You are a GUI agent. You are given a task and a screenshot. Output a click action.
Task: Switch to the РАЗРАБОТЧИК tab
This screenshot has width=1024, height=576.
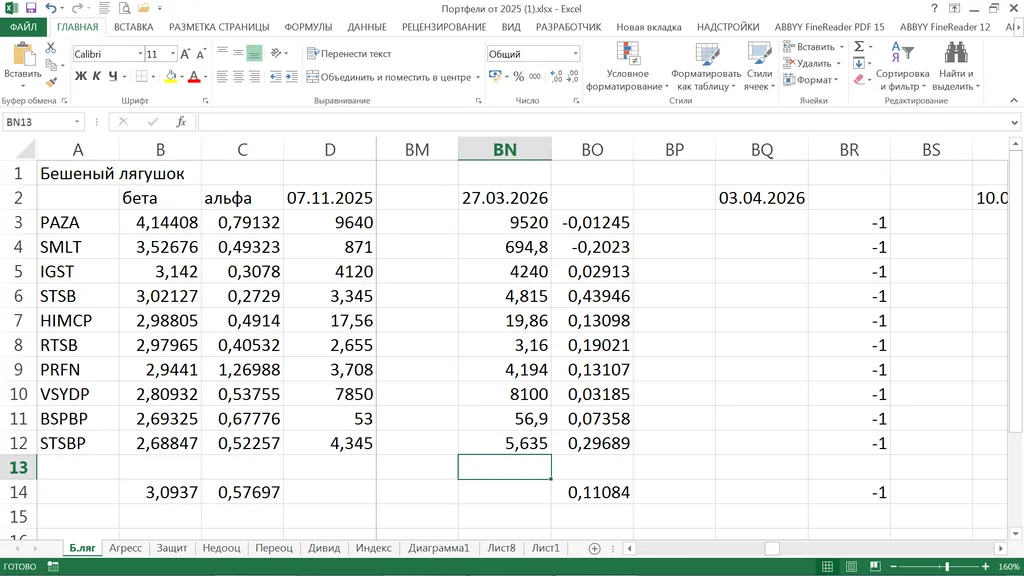point(568,27)
